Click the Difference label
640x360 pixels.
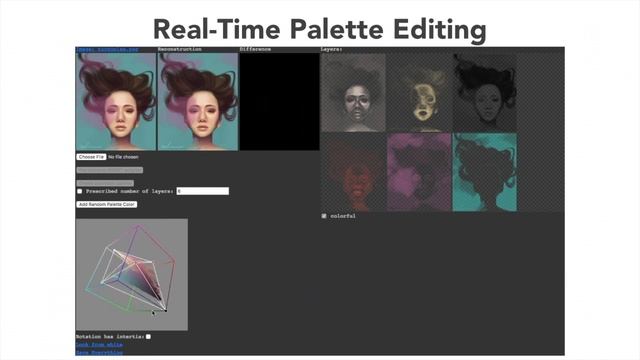[x=256, y=49]
